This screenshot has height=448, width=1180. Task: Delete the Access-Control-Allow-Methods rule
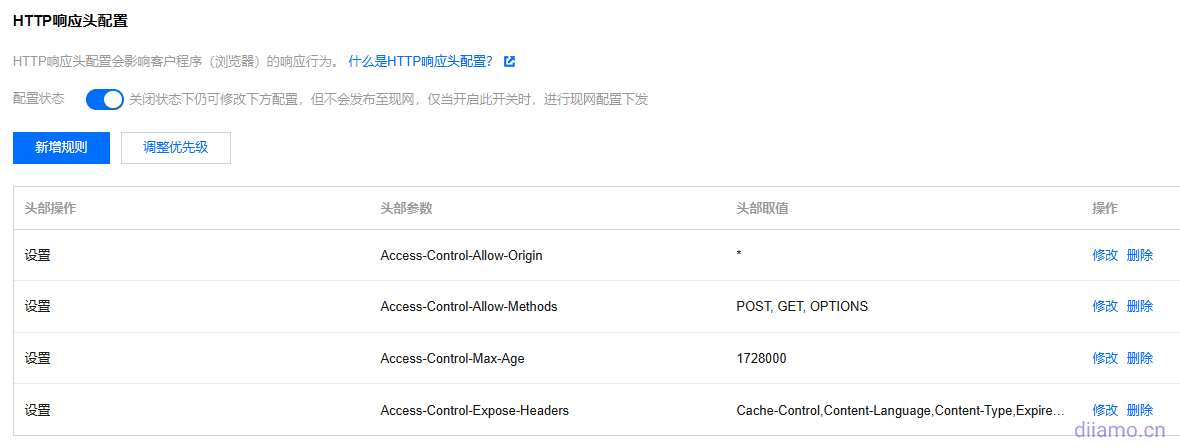tap(1139, 306)
